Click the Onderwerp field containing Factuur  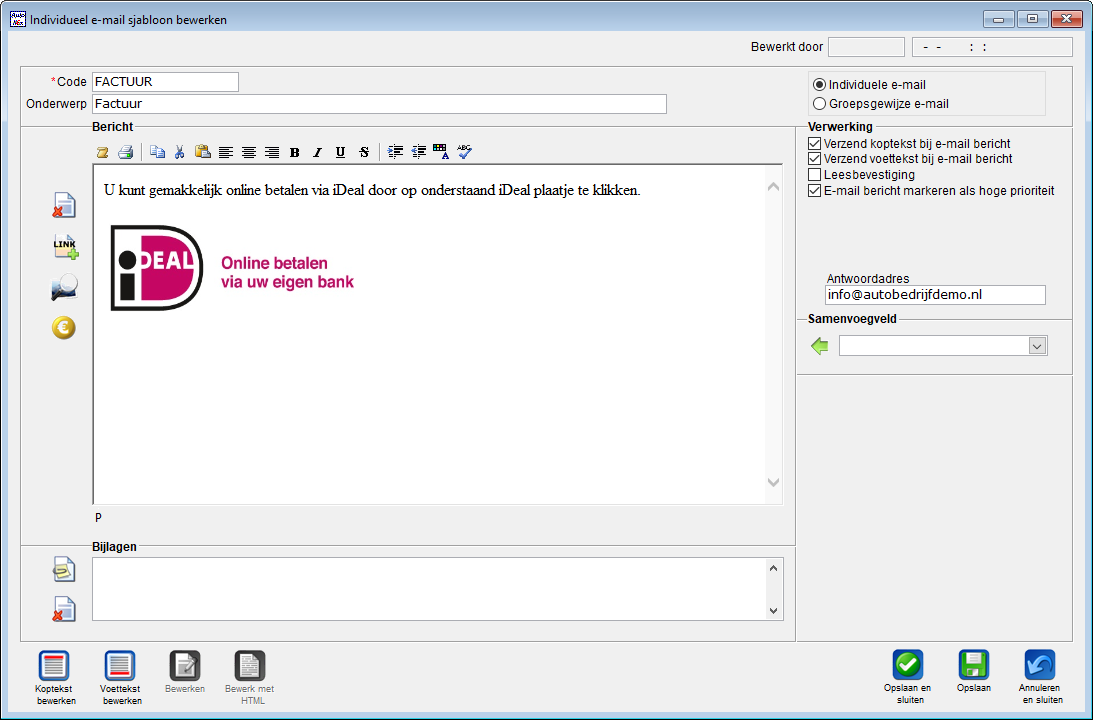pos(379,104)
